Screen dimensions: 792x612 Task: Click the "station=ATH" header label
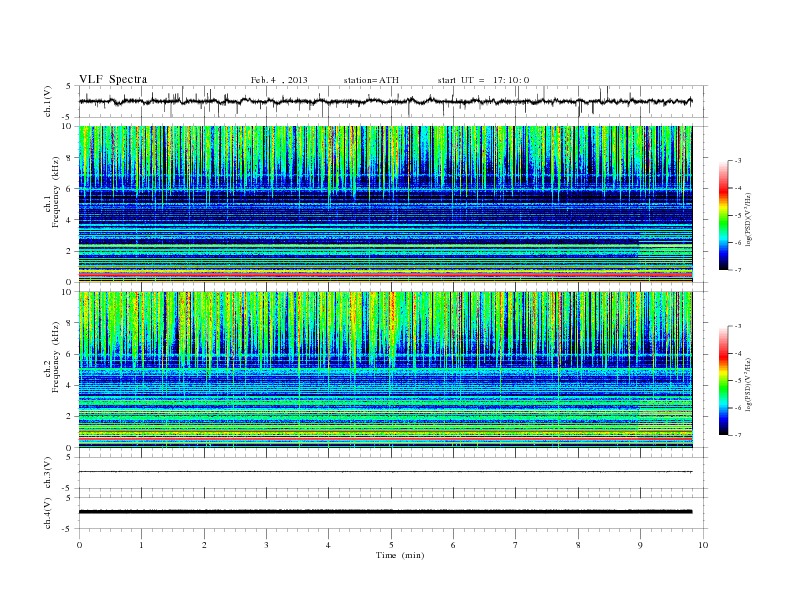(371, 80)
